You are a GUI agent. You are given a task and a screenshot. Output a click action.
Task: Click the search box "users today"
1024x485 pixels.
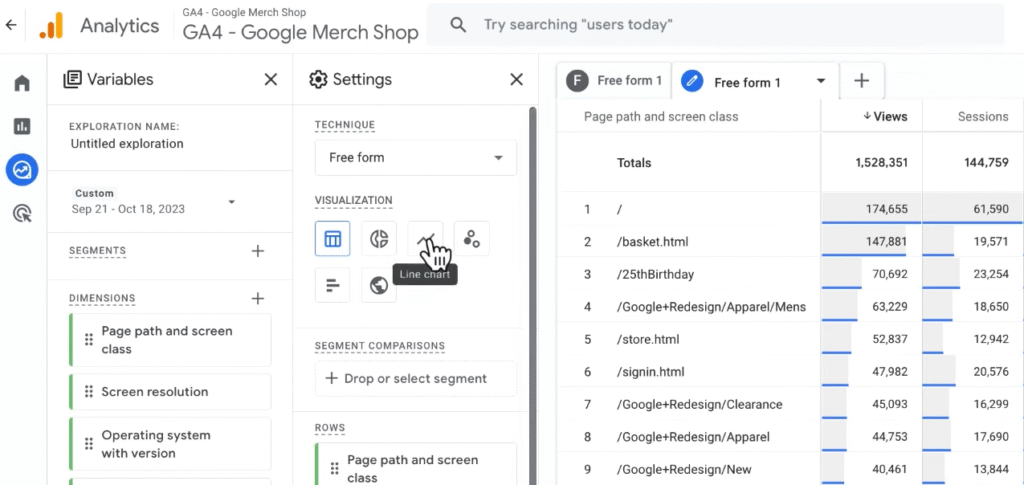716,25
